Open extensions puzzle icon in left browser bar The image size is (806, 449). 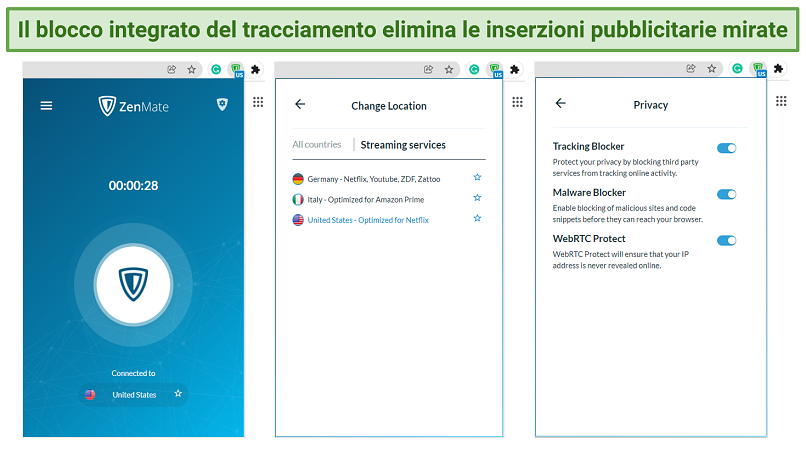255,69
